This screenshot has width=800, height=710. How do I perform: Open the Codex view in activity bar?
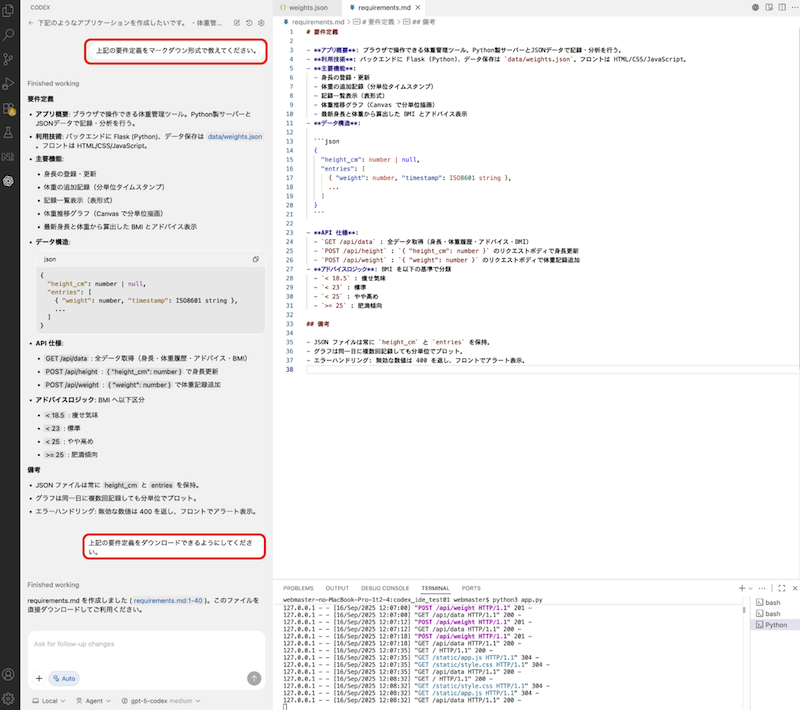[8, 181]
